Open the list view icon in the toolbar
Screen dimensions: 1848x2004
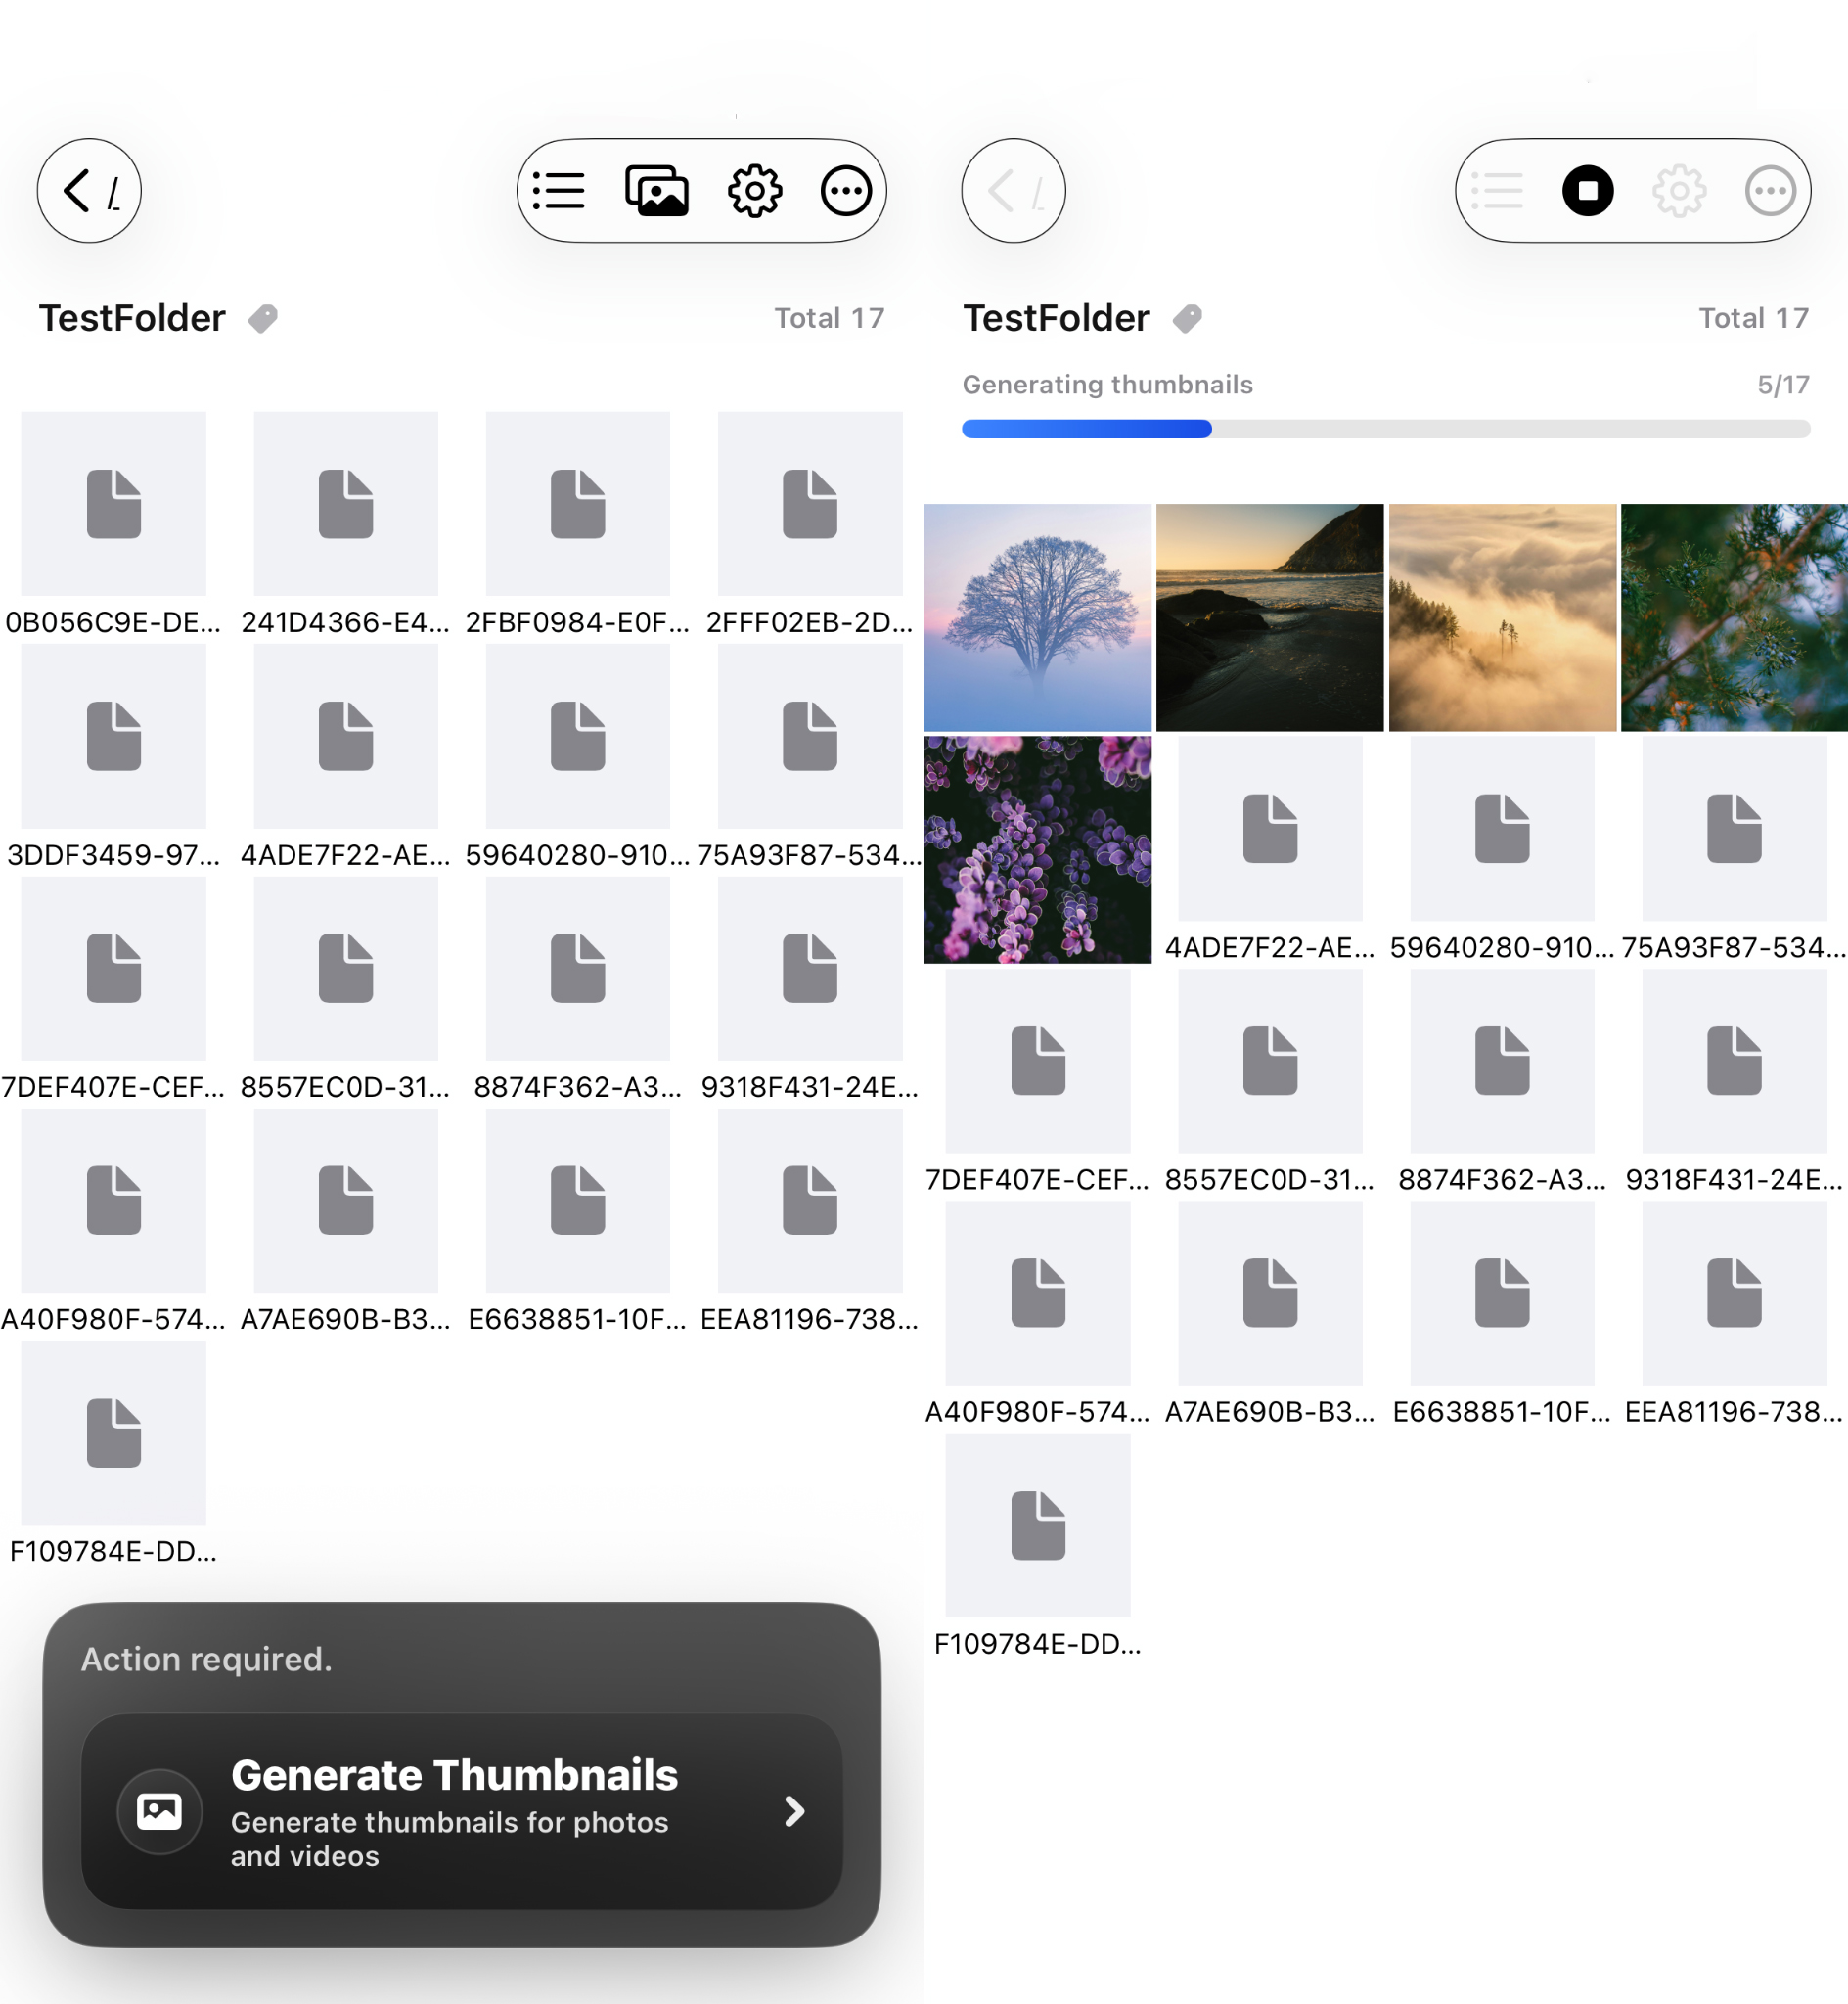559,190
